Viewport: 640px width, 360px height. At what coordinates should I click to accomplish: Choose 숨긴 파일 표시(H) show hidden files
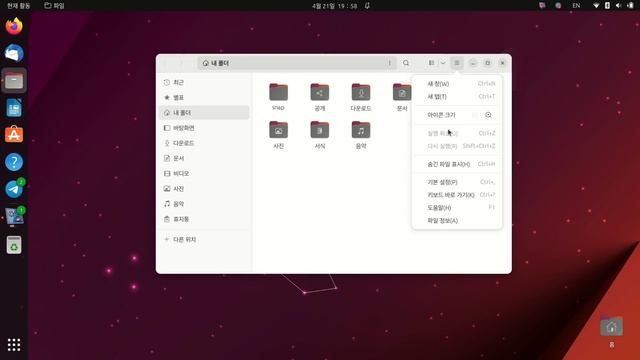tap(457, 164)
